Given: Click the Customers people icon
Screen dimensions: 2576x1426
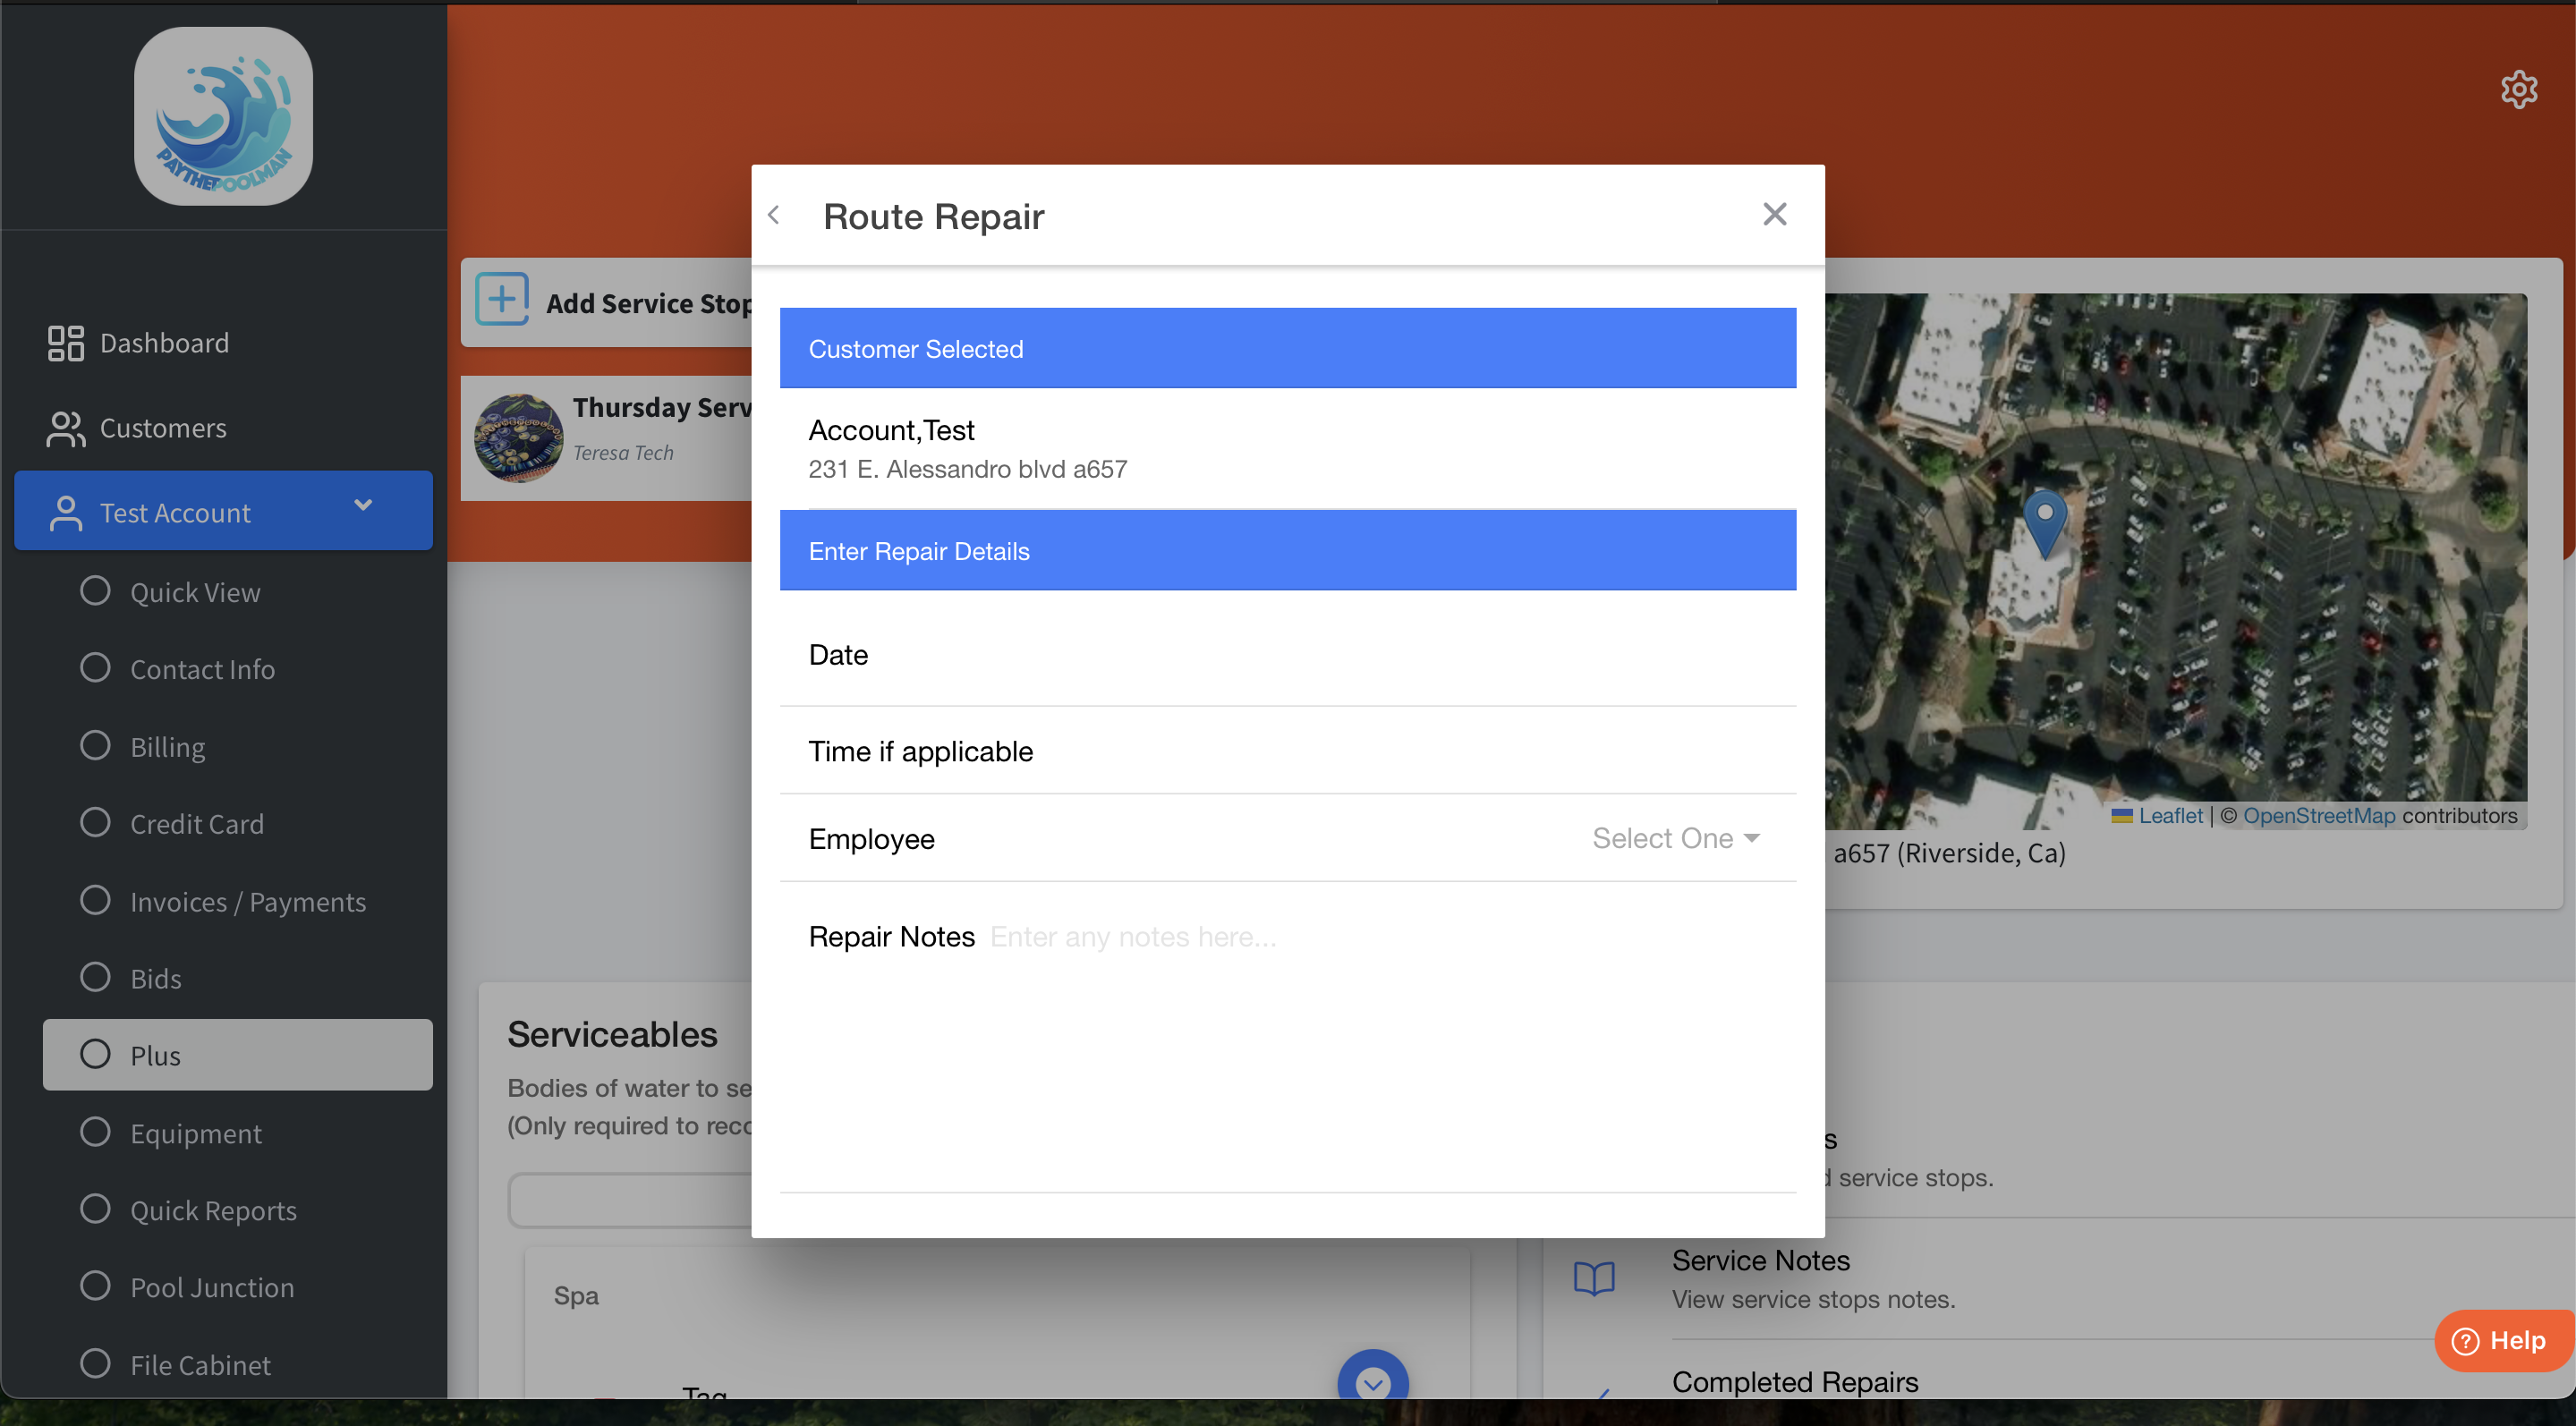Looking at the screenshot, I should click(66, 429).
